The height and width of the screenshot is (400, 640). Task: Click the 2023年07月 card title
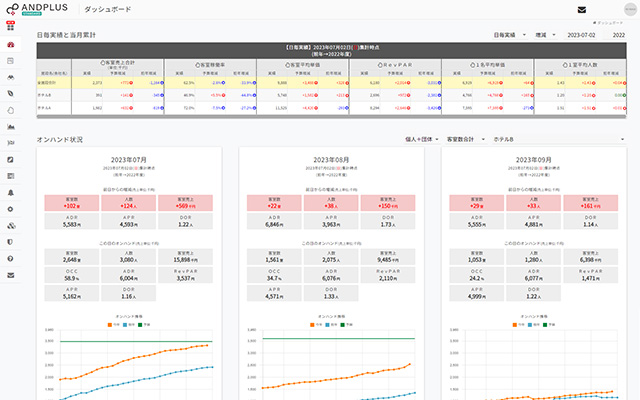129,160
